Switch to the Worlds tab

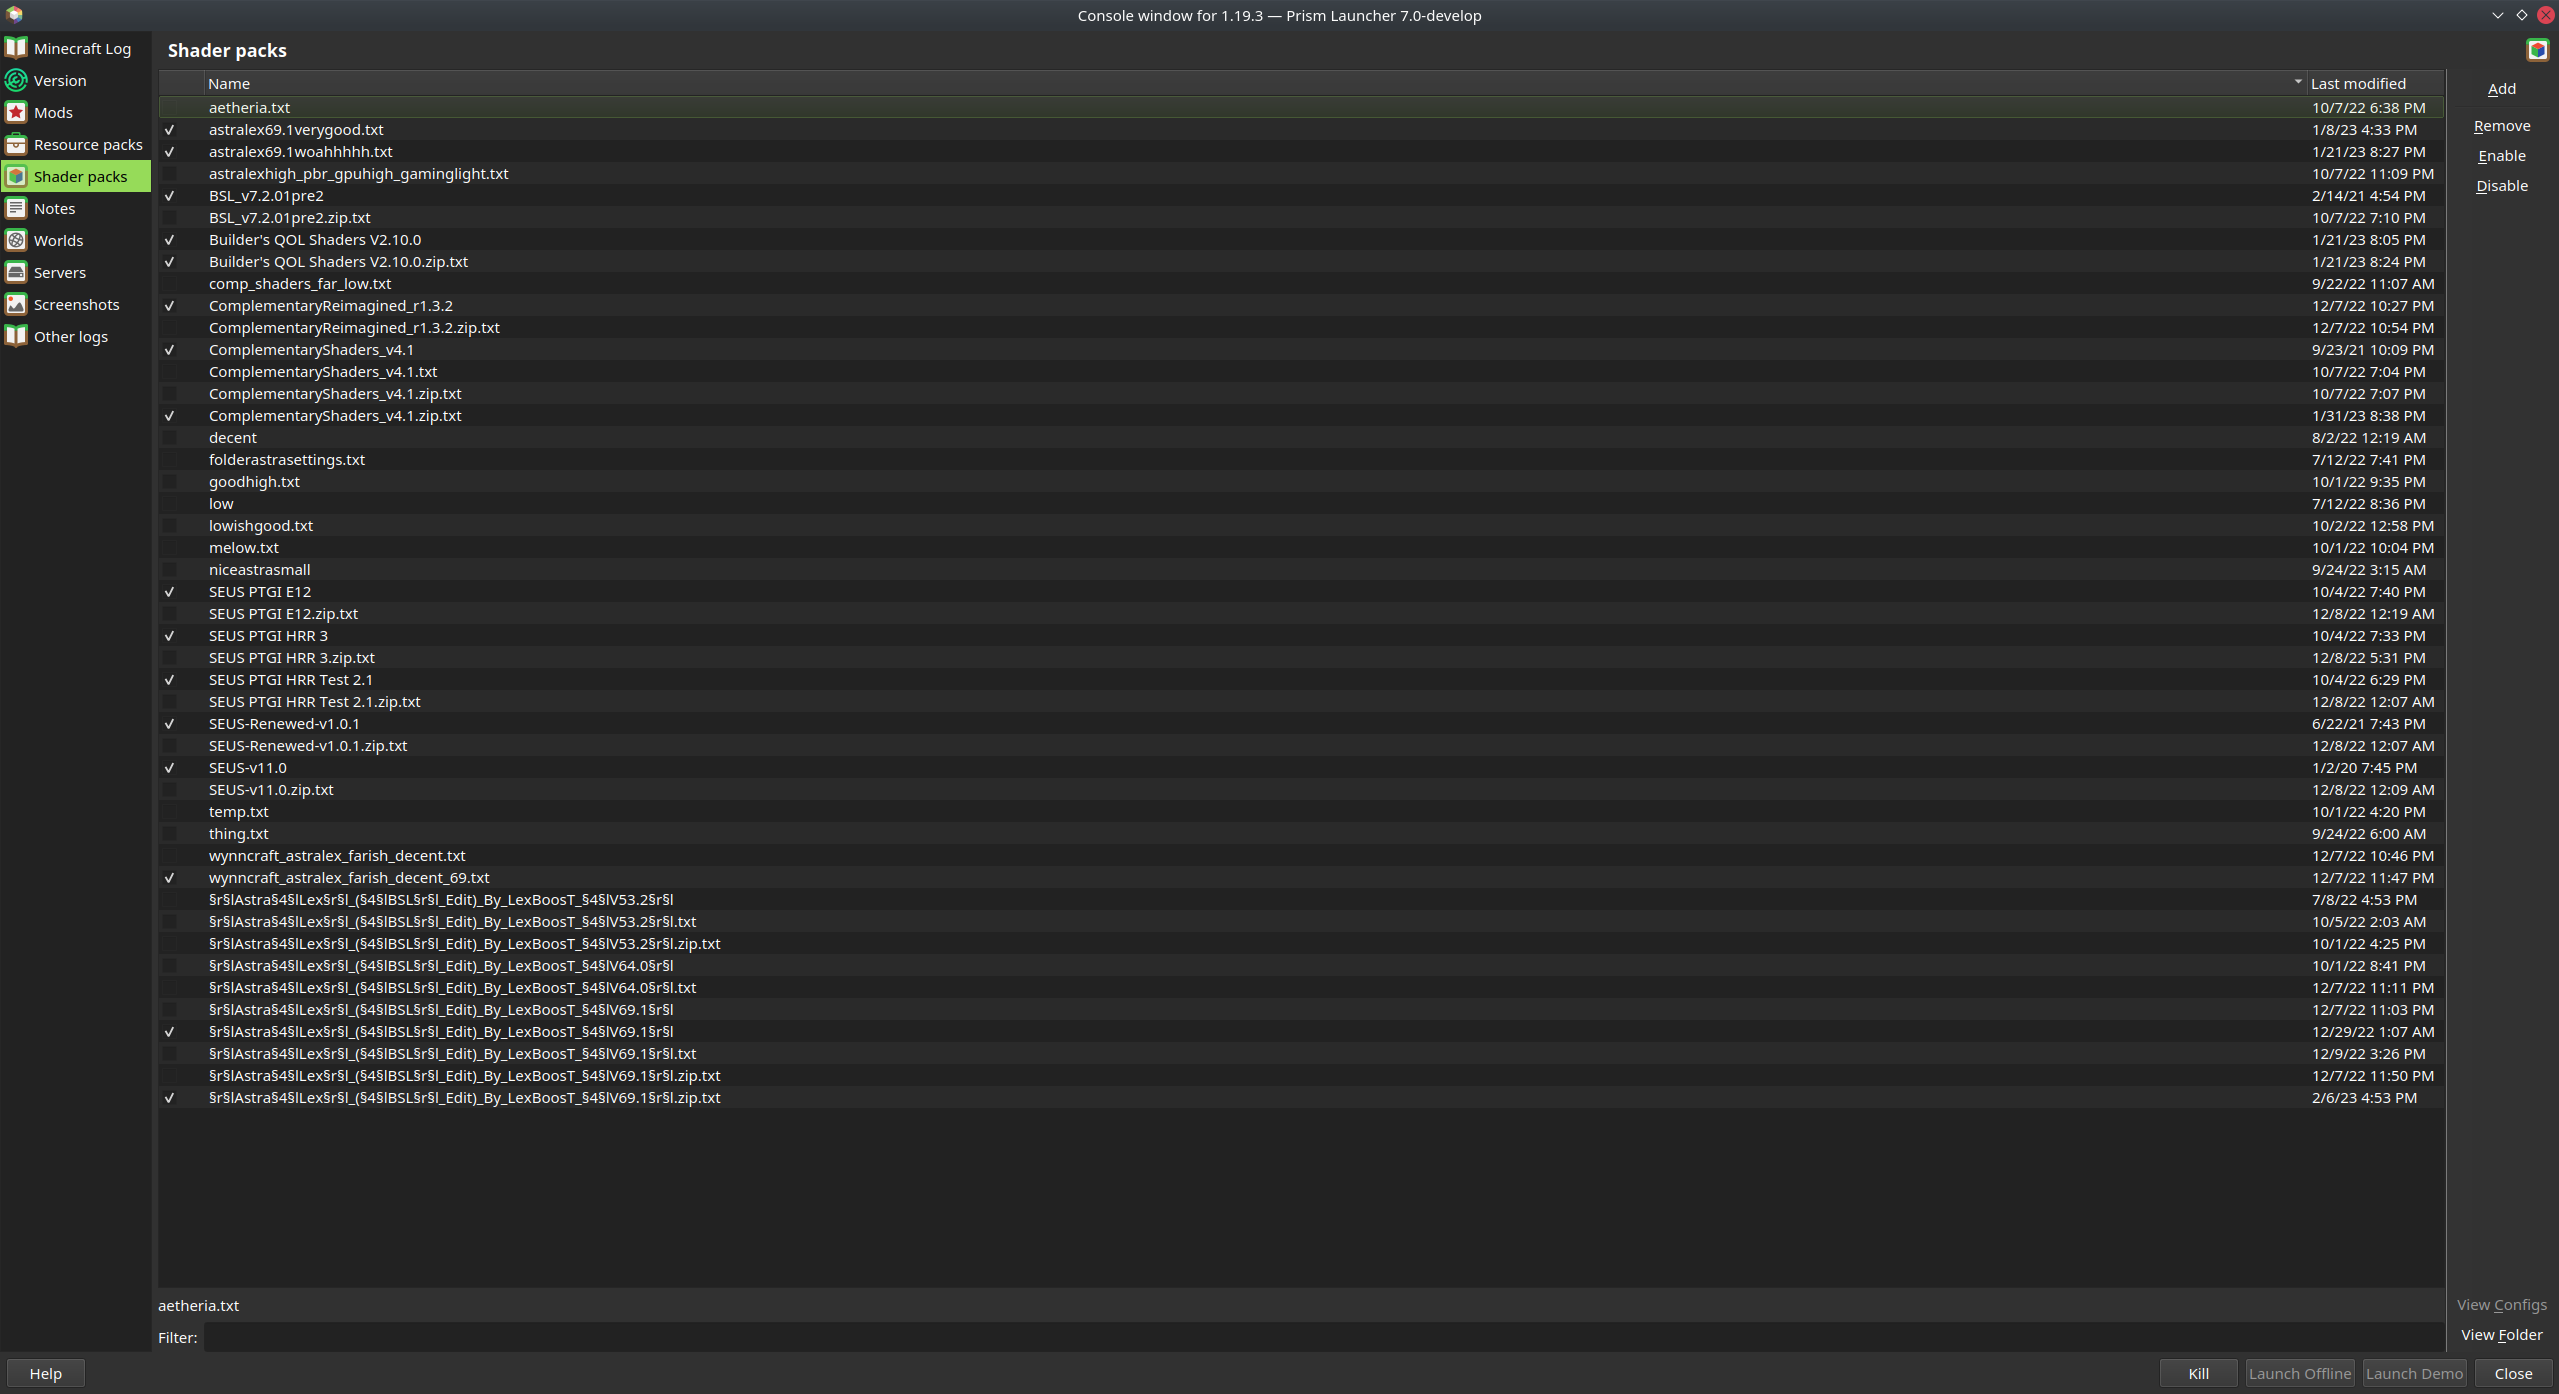[76, 240]
